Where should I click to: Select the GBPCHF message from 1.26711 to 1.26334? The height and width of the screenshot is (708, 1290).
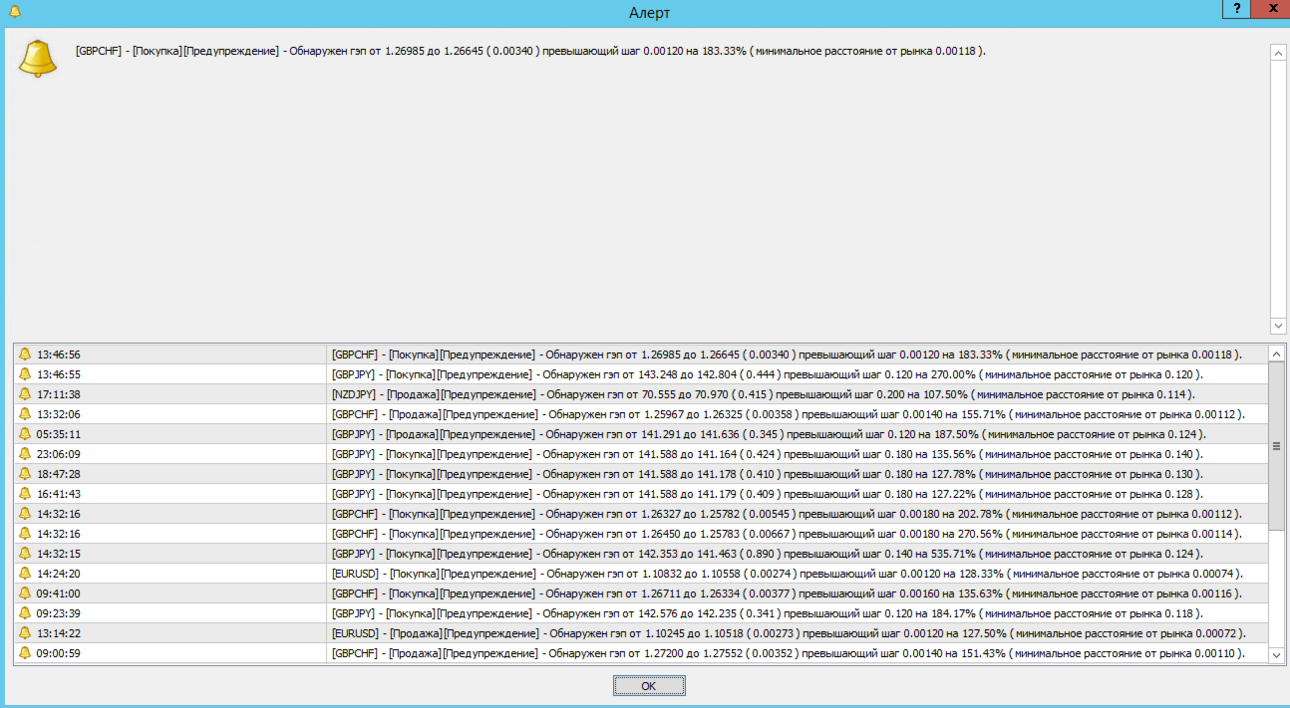[787, 594]
